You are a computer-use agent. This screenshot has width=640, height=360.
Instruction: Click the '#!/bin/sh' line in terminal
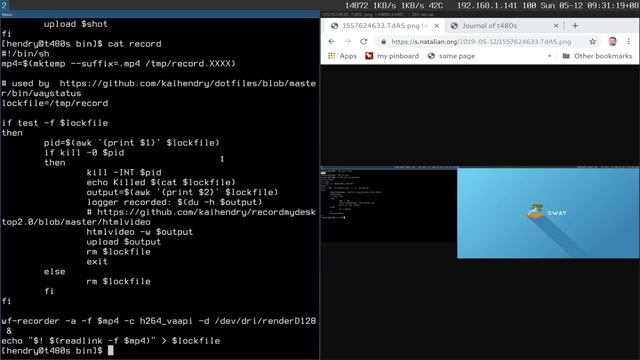(25, 53)
